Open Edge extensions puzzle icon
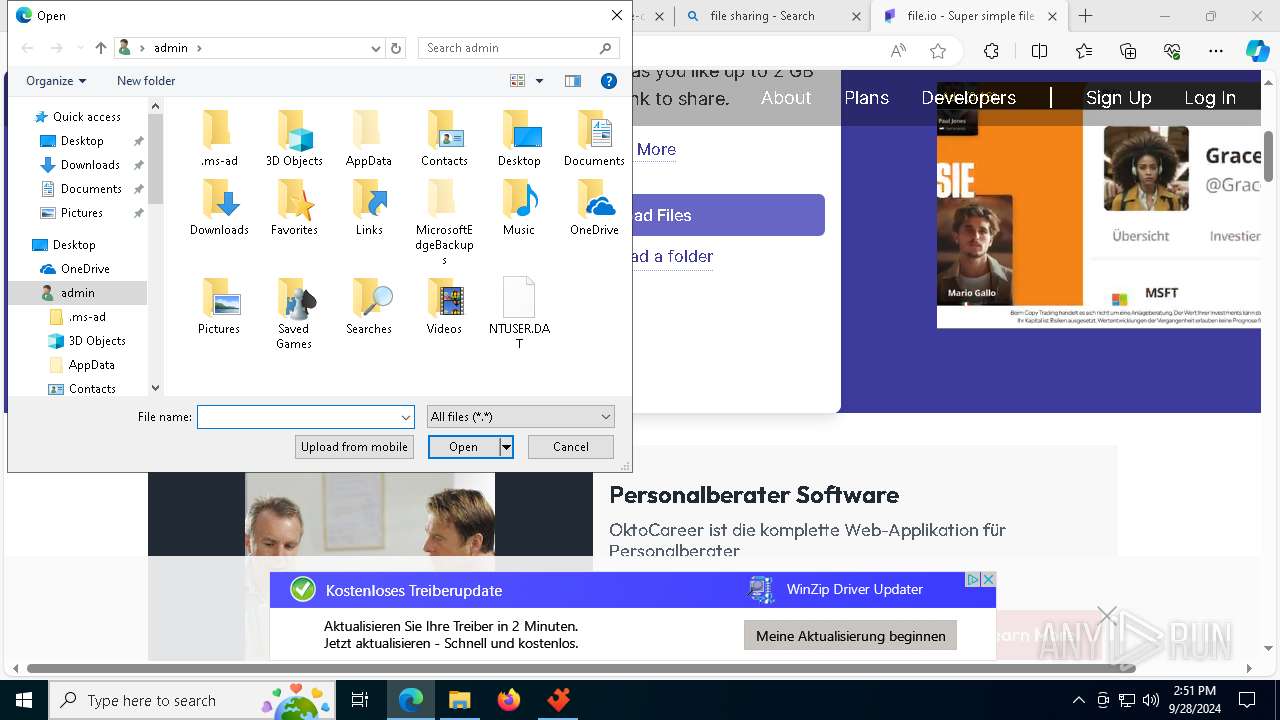 pos(991,51)
